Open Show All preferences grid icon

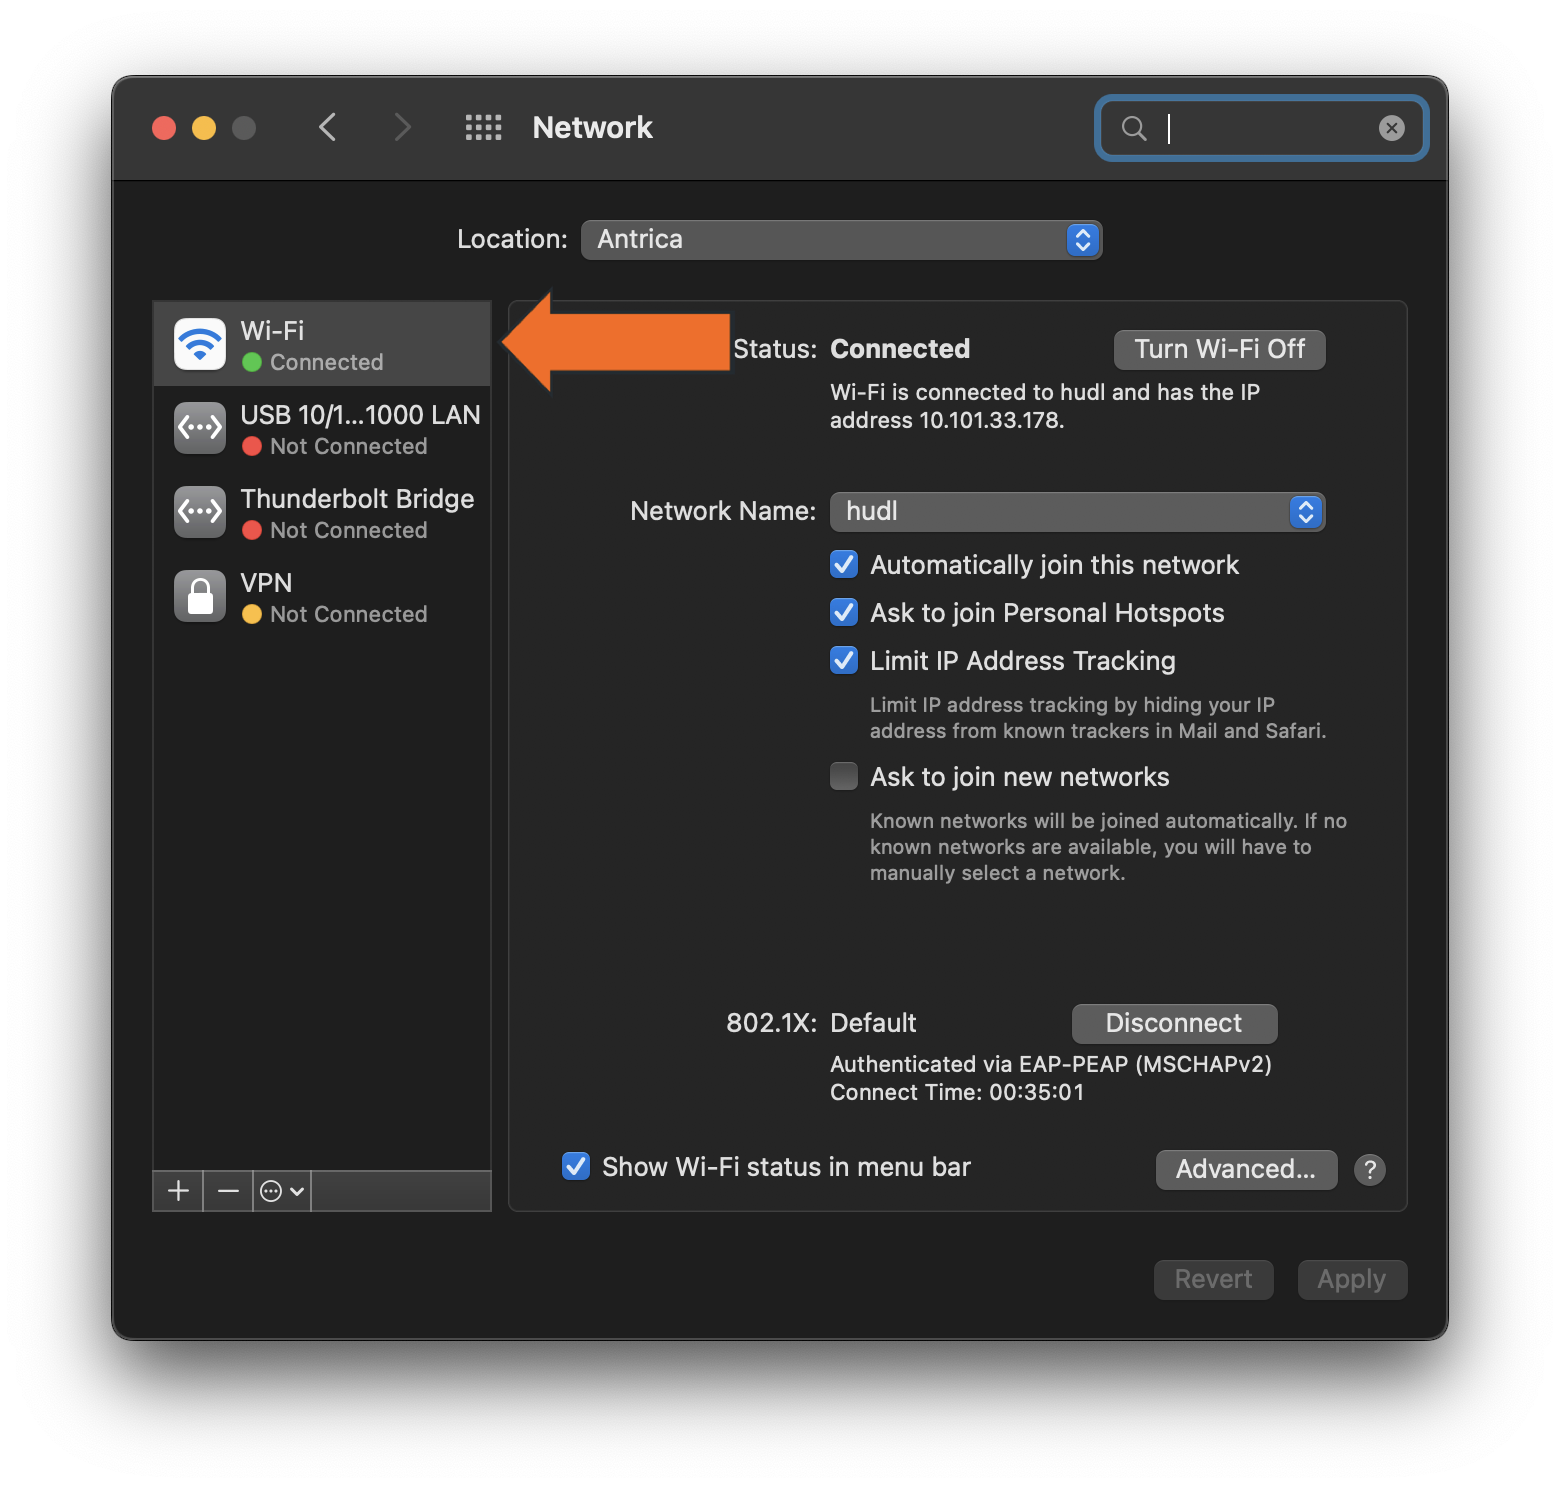pos(483,127)
